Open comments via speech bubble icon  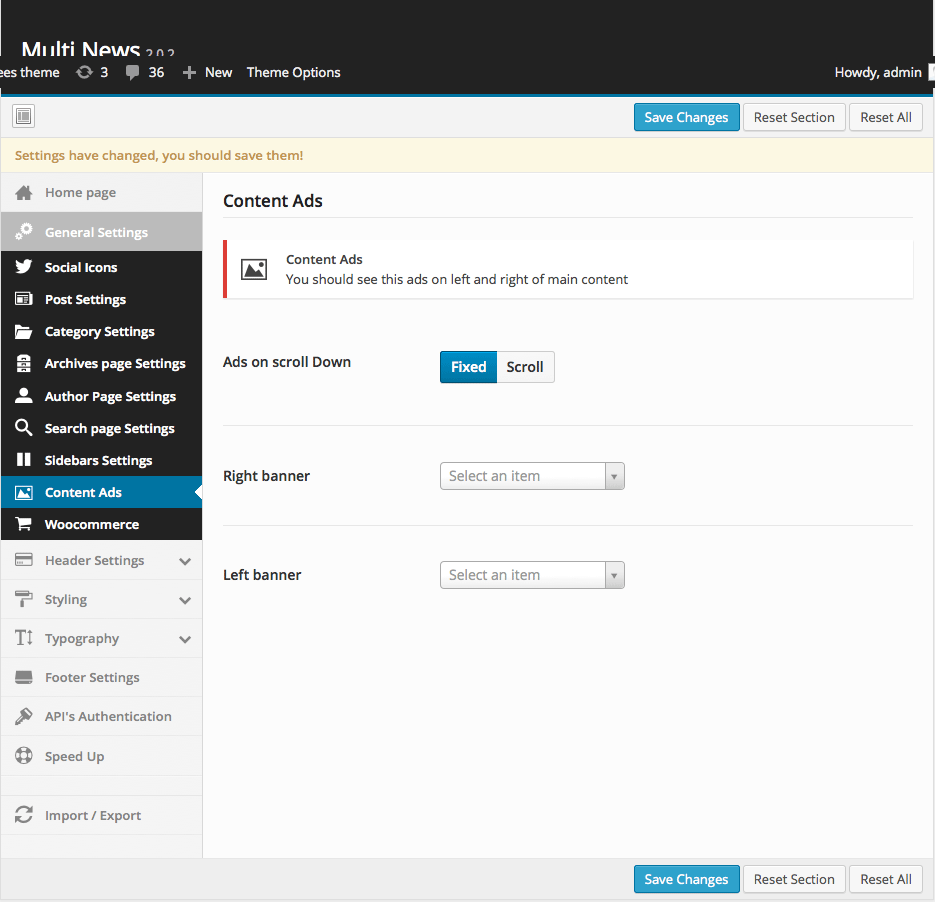click(132, 73)
